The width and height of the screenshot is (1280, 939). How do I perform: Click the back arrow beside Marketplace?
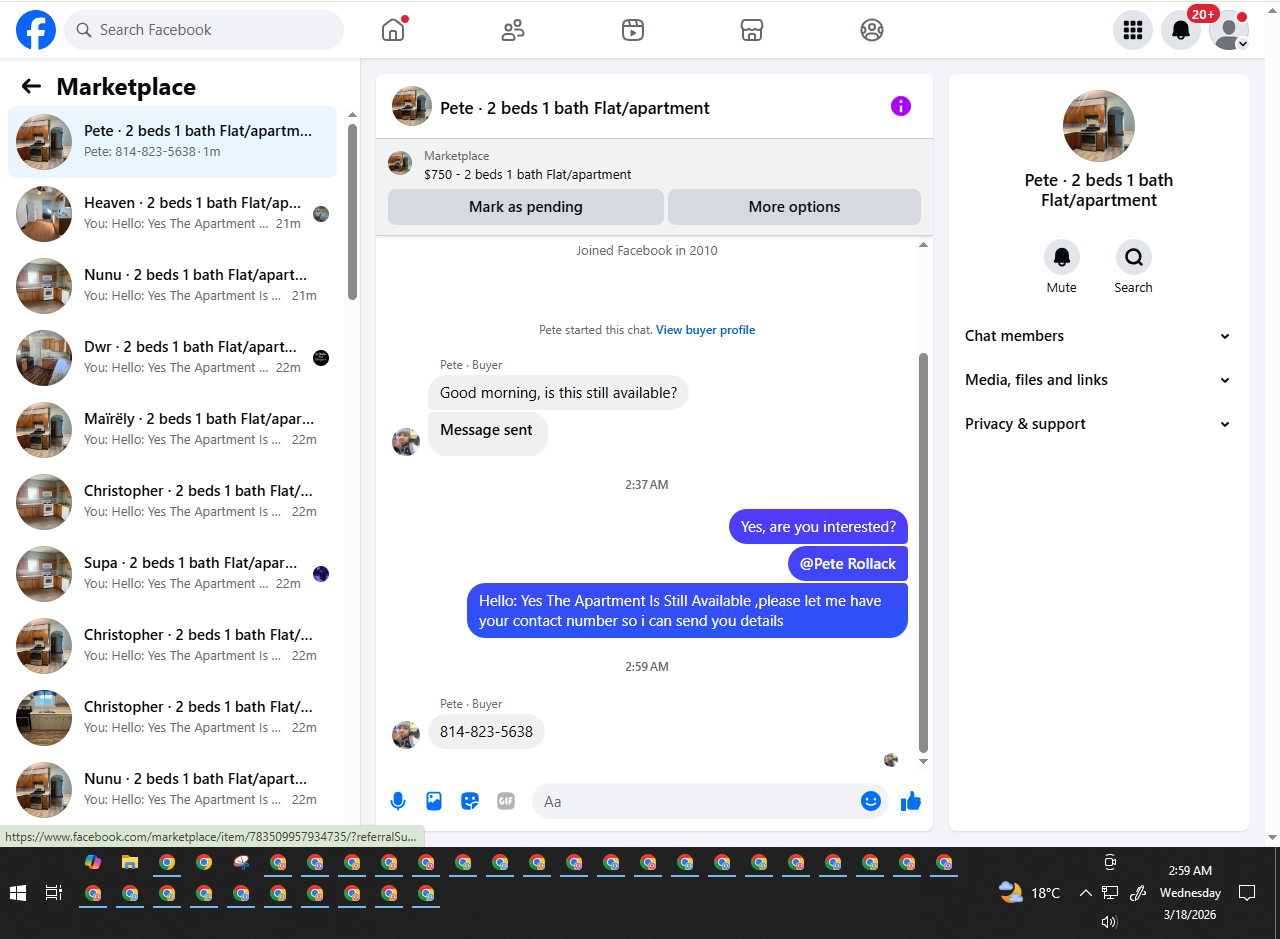tap(31, 86)
